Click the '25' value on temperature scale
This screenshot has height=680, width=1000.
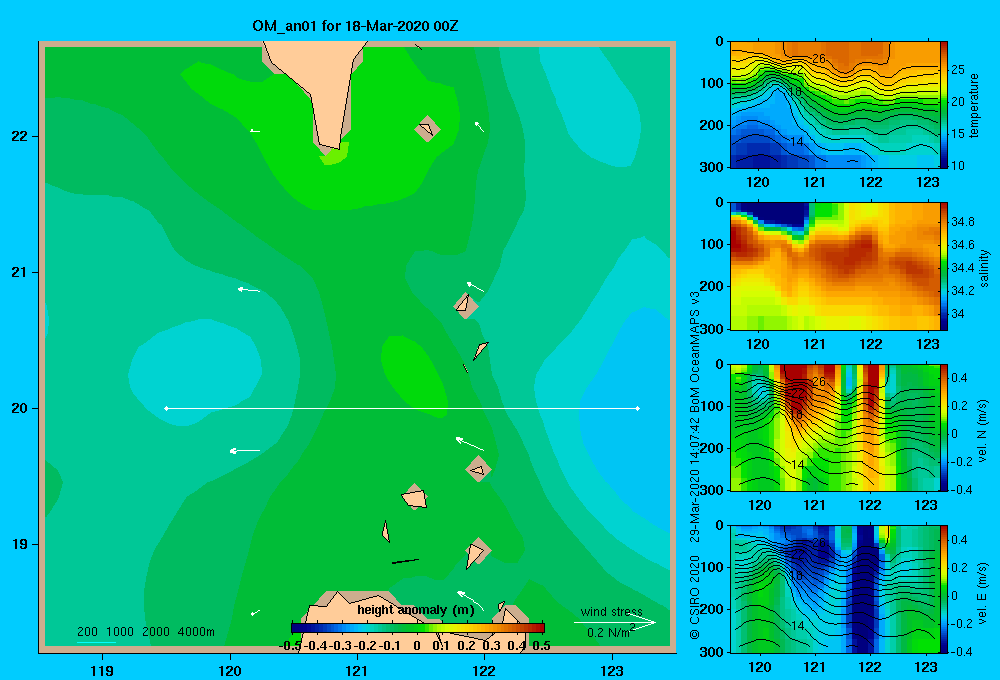tap(958, 70)
